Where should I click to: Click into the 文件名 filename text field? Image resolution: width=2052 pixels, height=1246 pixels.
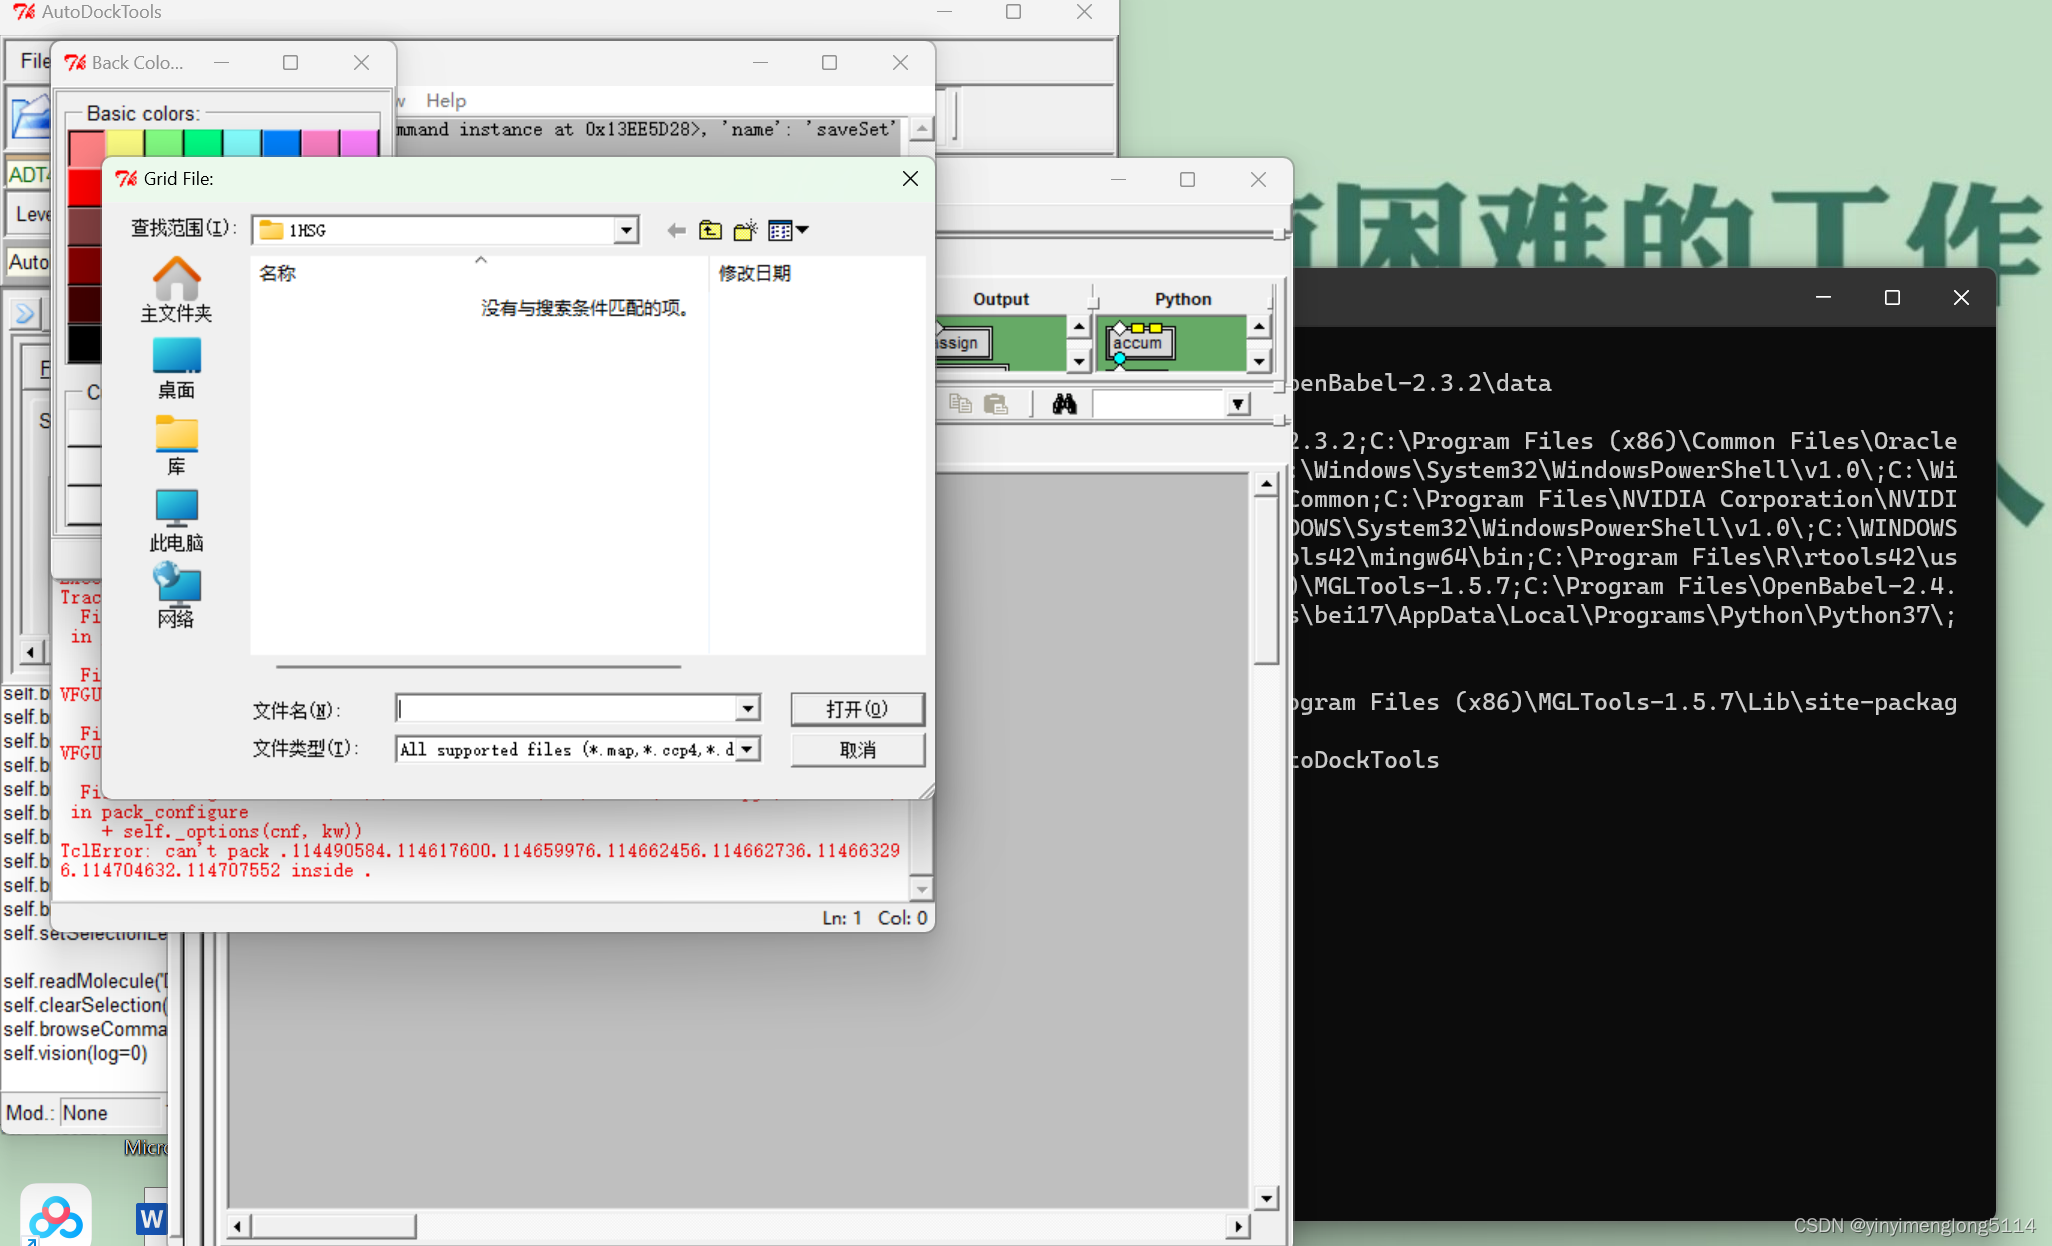tap(565, 709)
